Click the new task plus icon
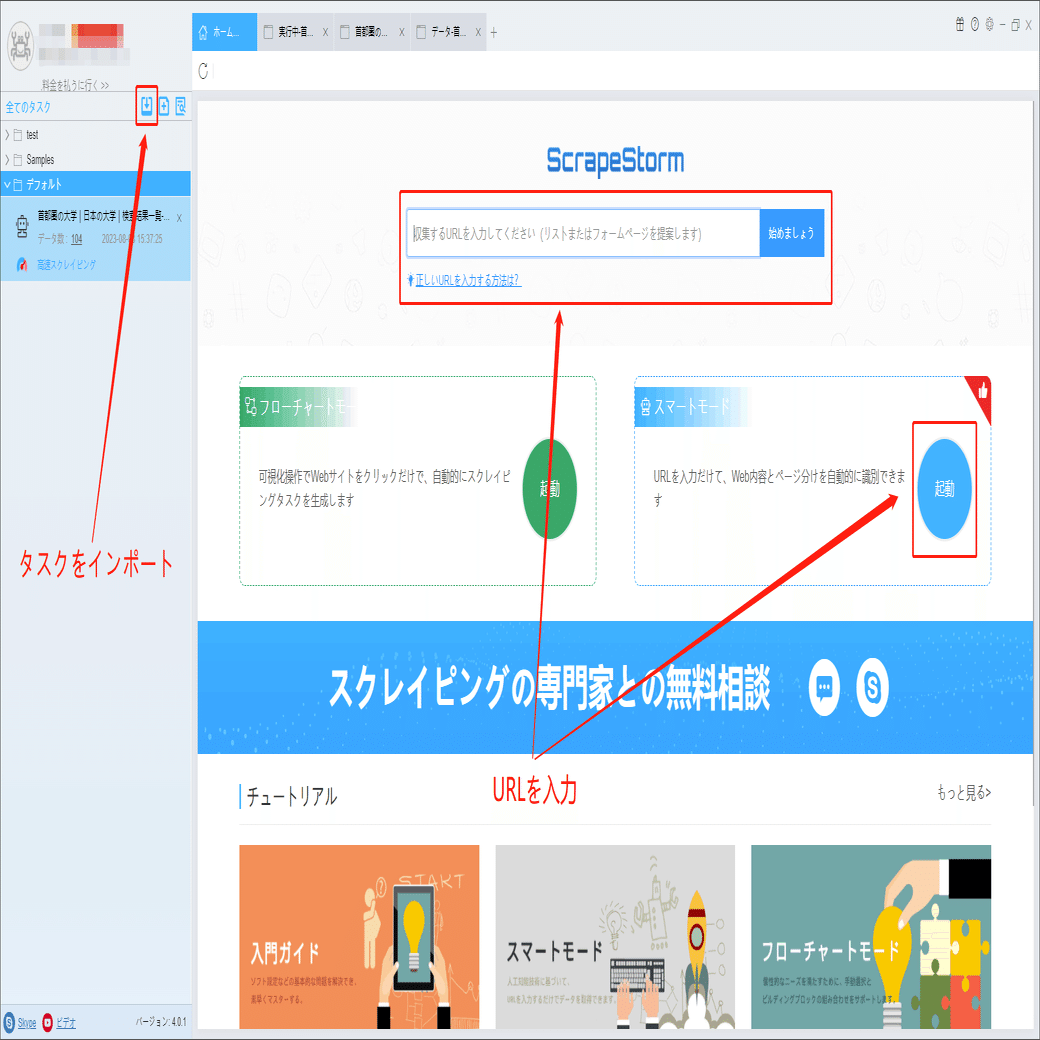The image size is (1040, 1040). coord(164,106)
